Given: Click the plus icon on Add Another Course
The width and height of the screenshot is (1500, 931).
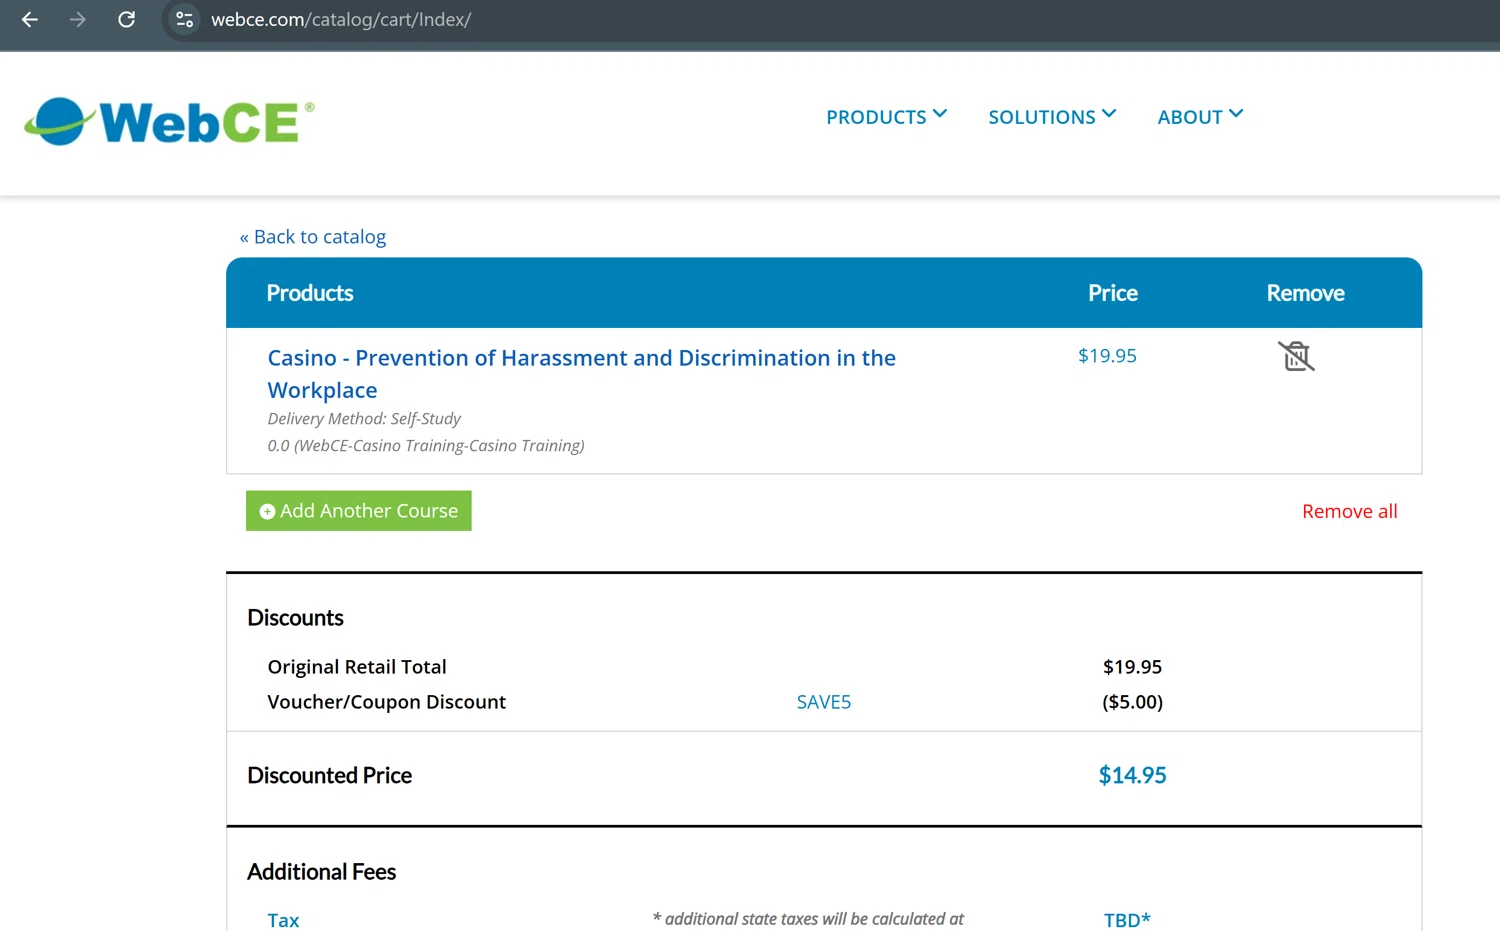Looking at the screenshot, I should point(267,511).
